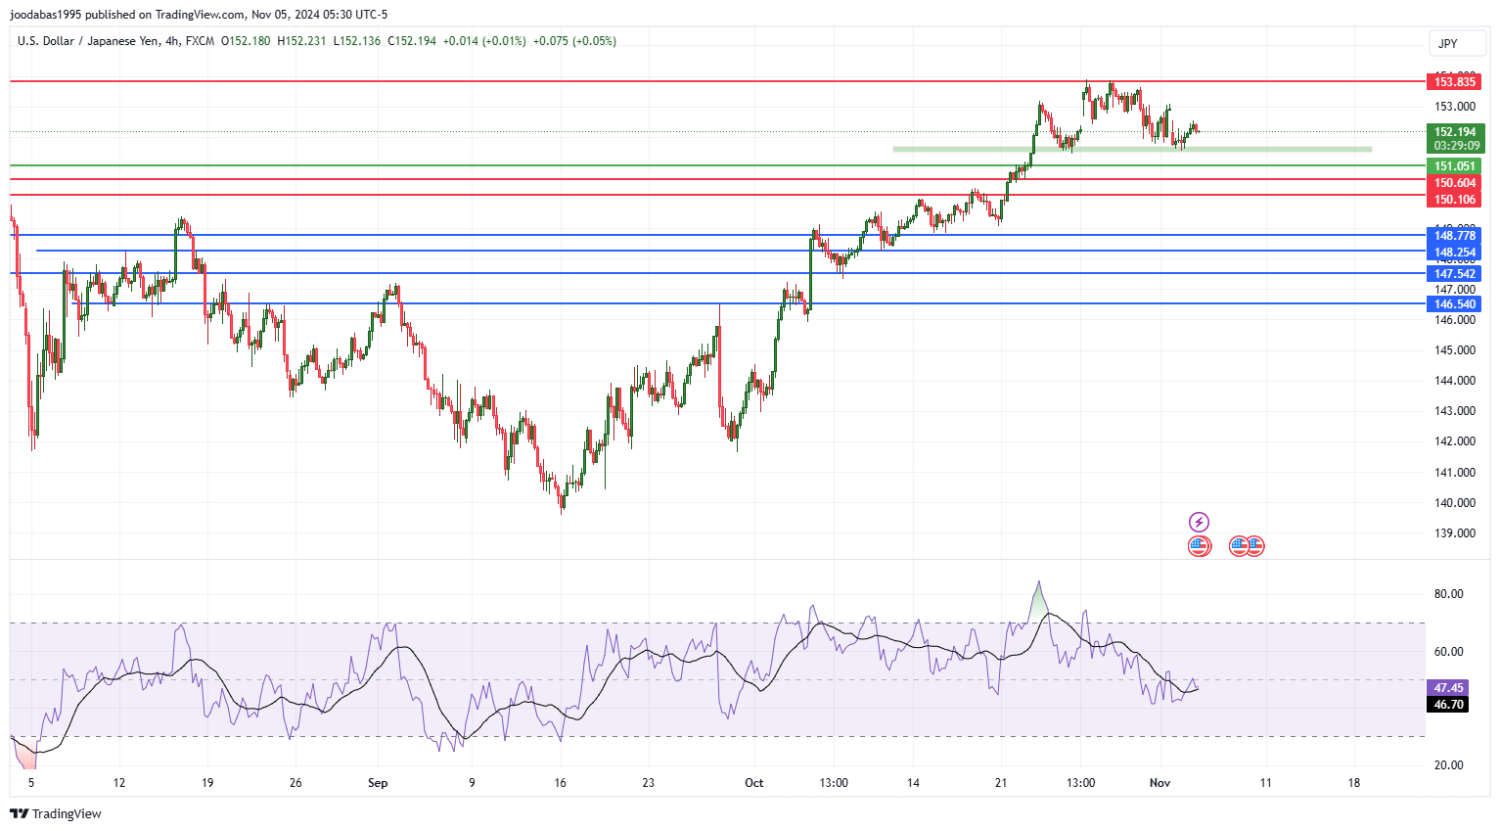Image resolution: width=1500 pixels, height=831 pixels.
Task: Click the 145.000 price axis tick
Action: tap(1455, 350)
